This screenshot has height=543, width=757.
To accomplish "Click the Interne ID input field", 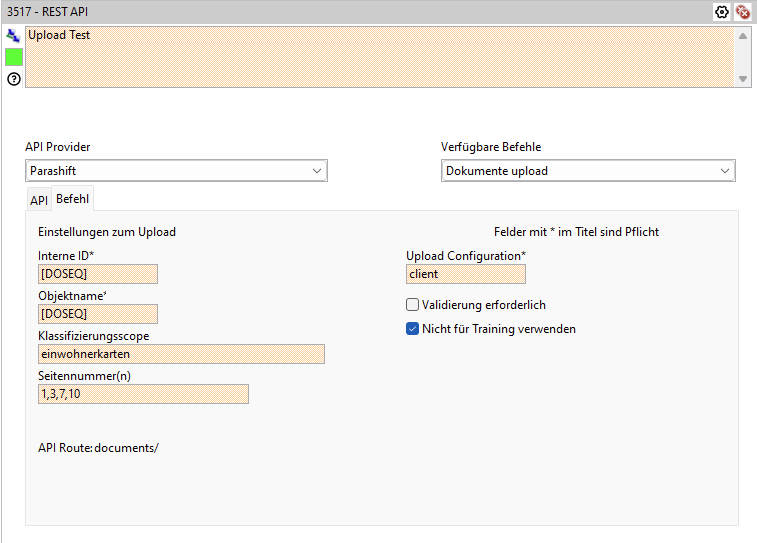I will [98, 274].
